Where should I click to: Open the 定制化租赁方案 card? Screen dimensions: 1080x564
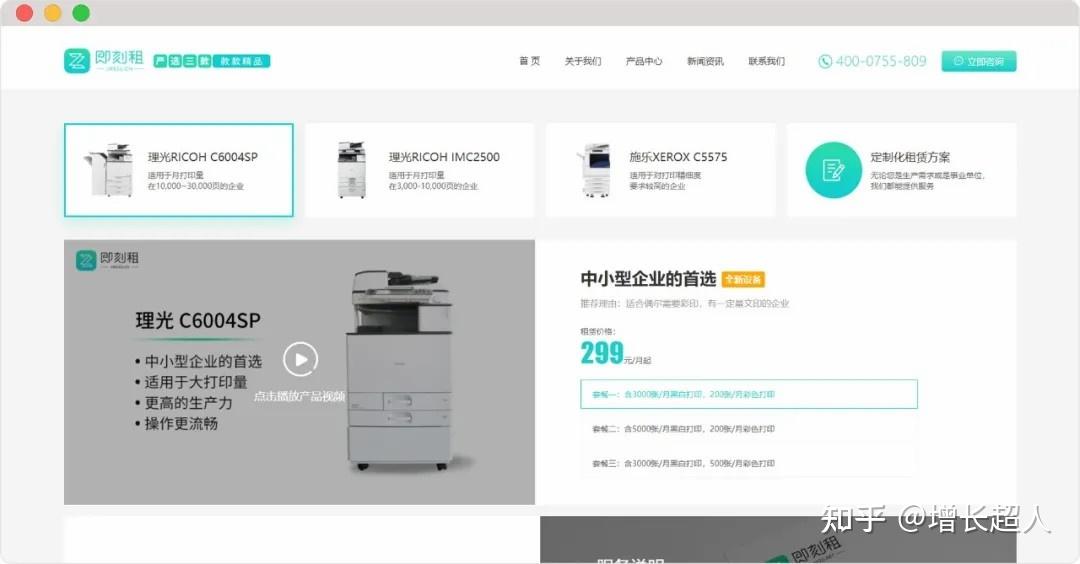[902, 170]
